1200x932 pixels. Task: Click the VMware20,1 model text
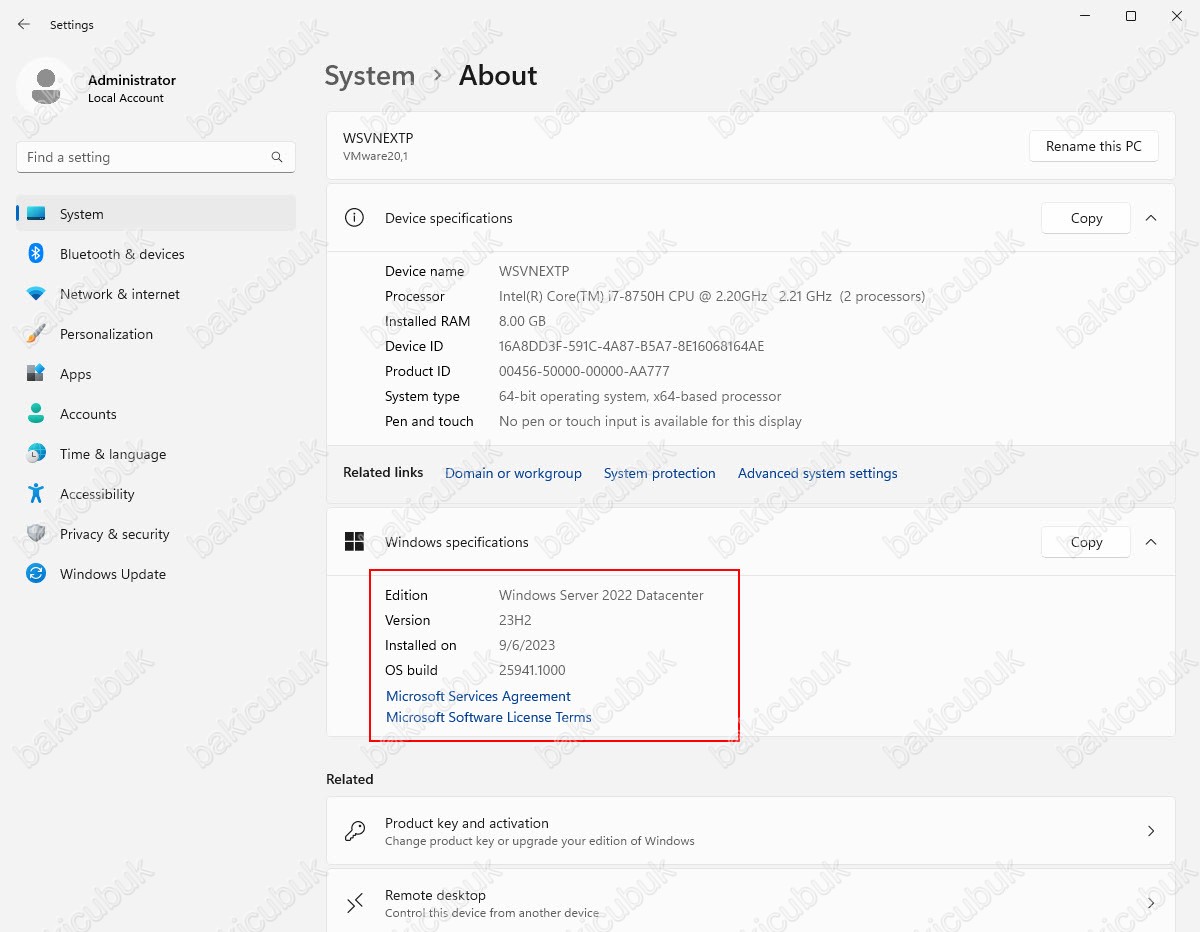tap(375, 157)
